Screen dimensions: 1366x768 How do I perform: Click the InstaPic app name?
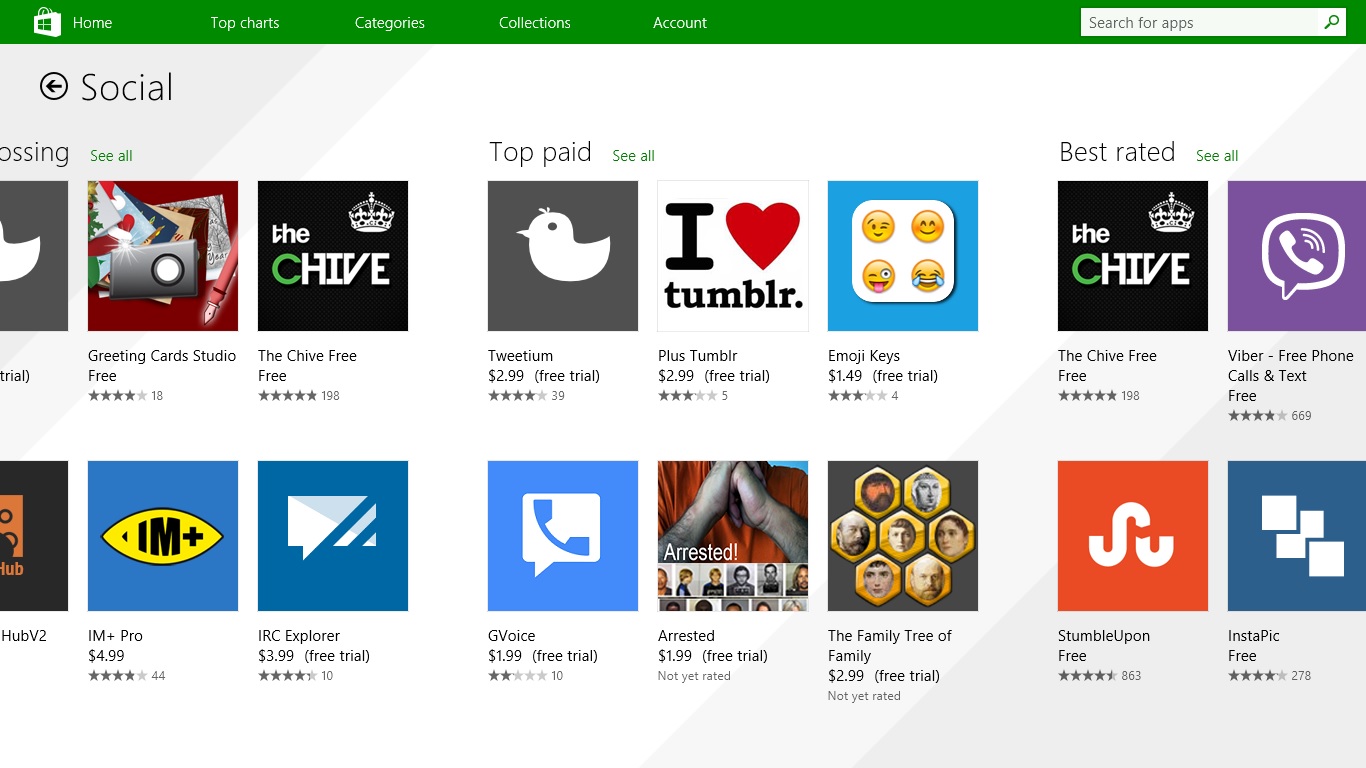1254,635
